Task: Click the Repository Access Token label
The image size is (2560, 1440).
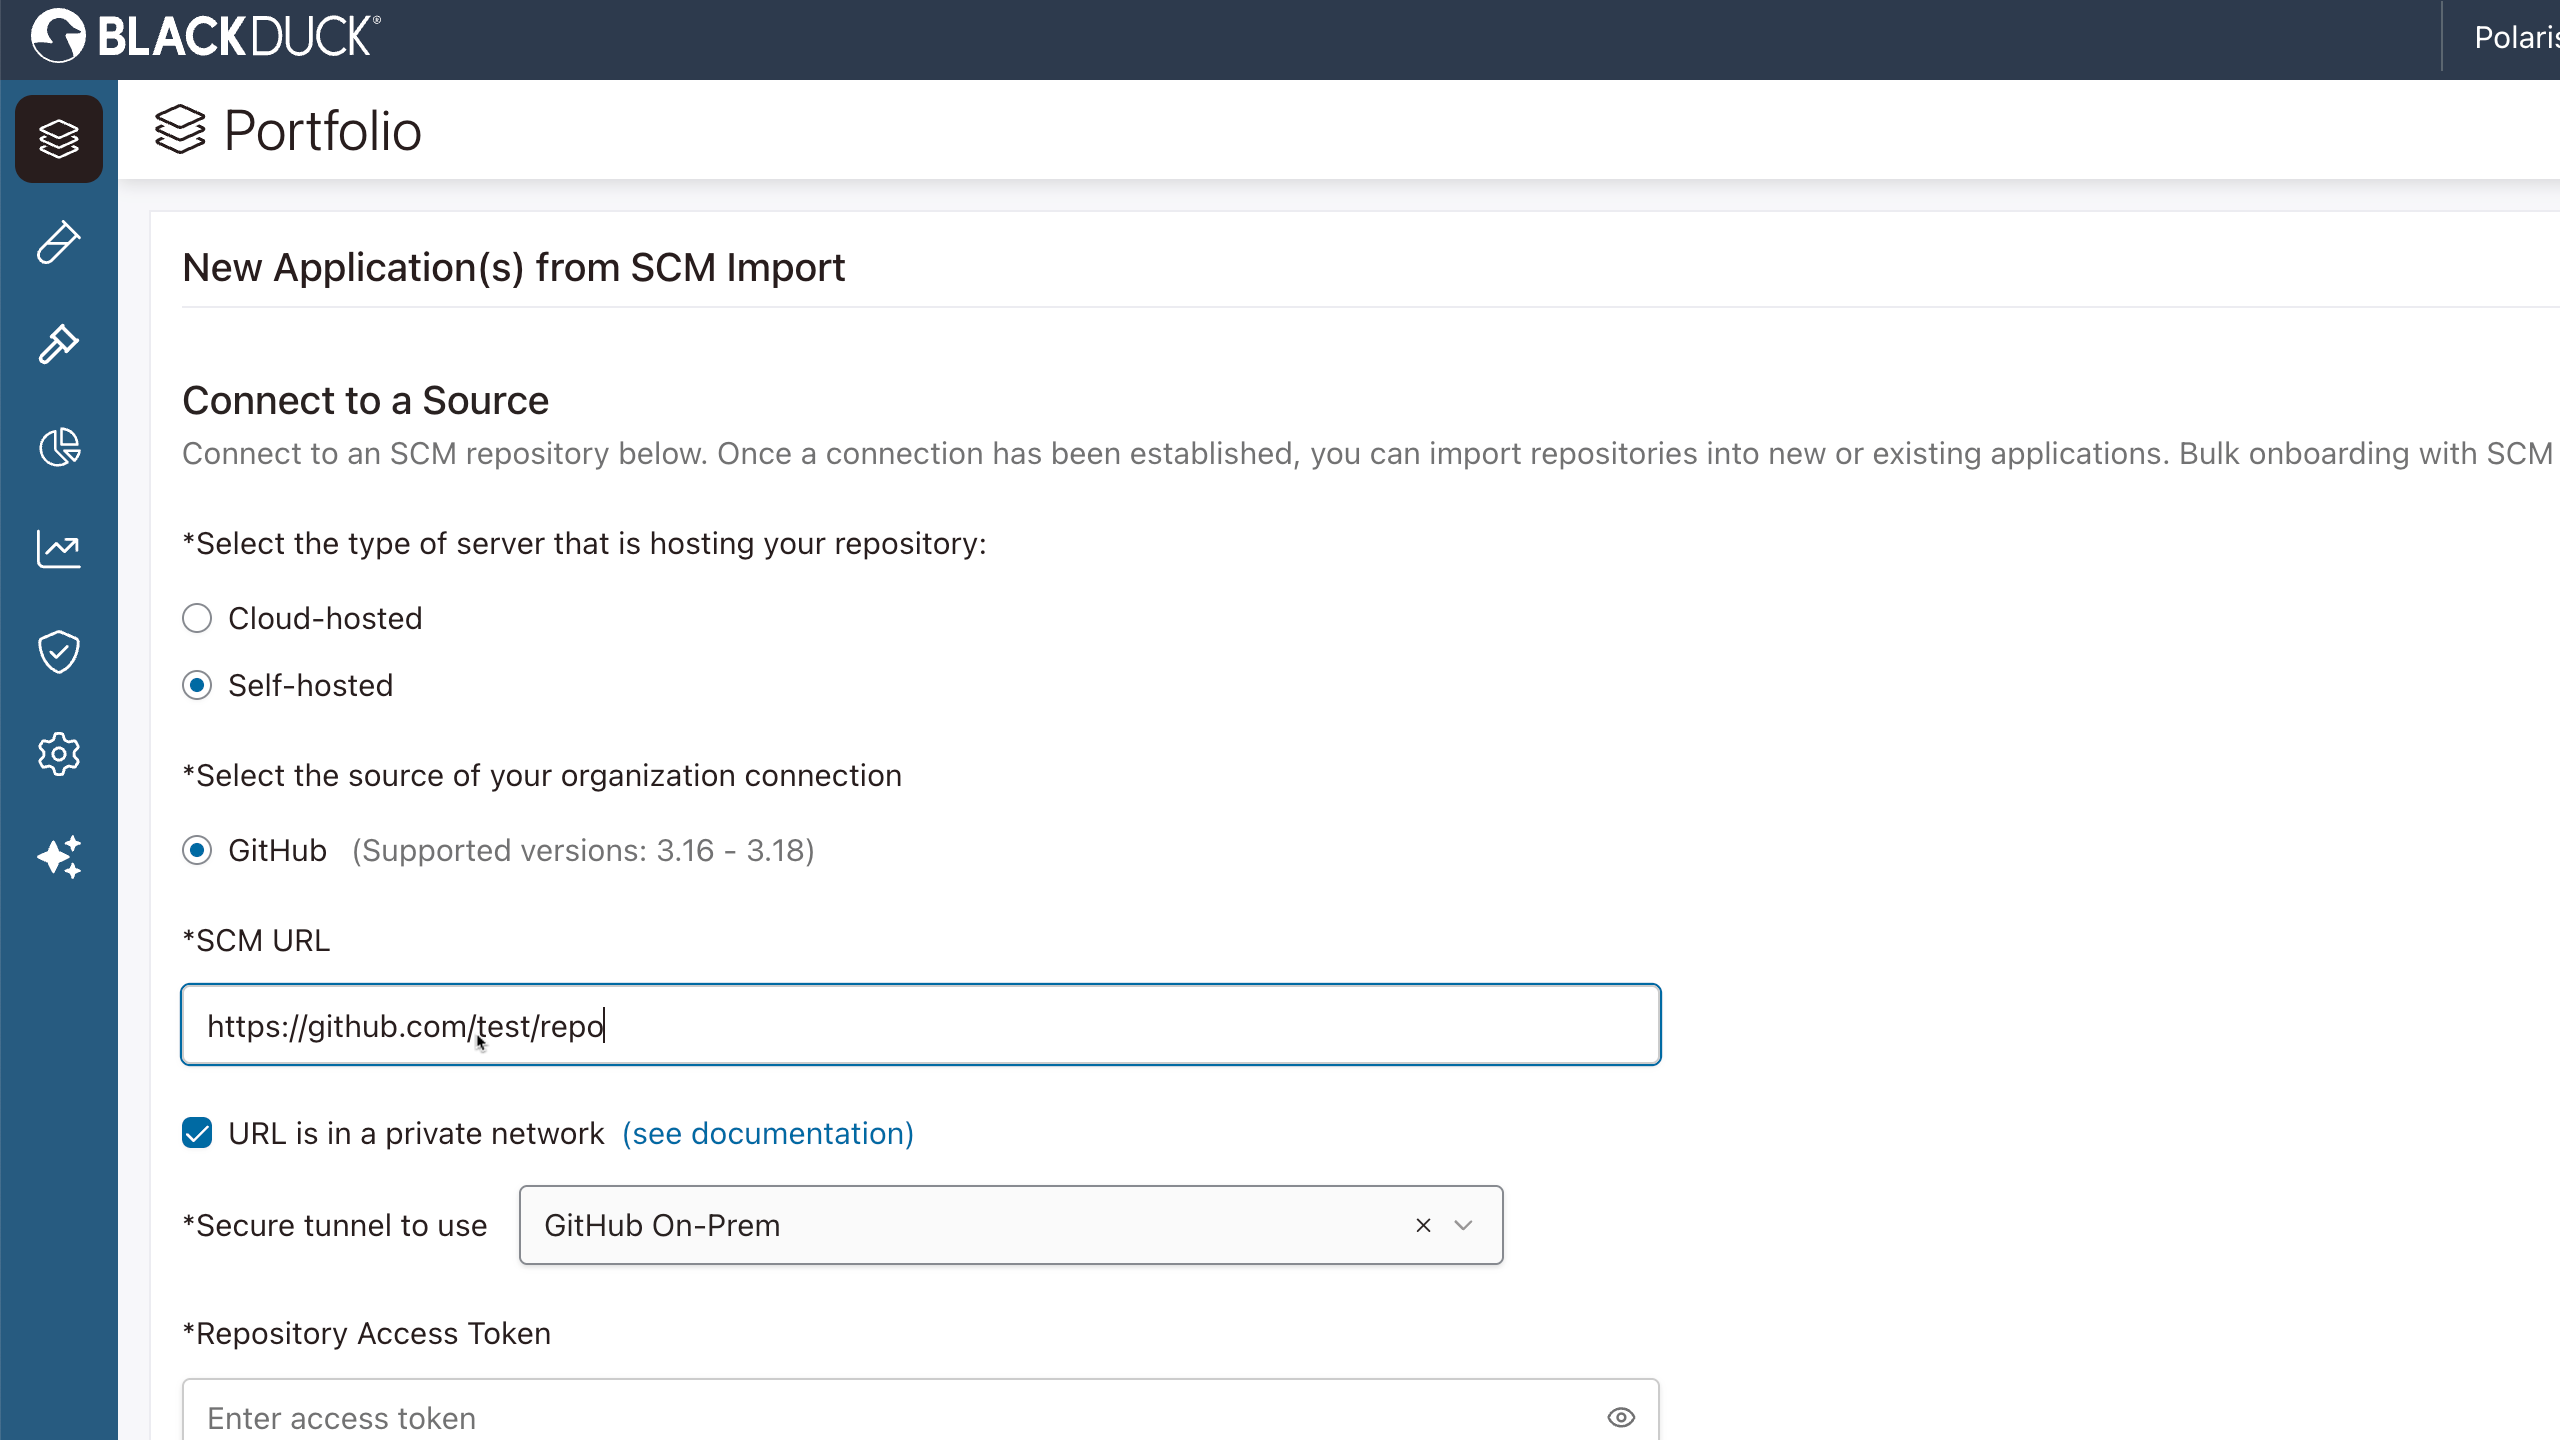Action: [x=366, y=1333]
